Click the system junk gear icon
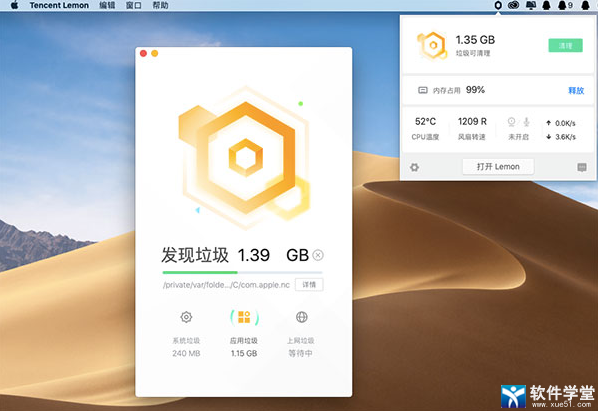 tap(186, 317)
